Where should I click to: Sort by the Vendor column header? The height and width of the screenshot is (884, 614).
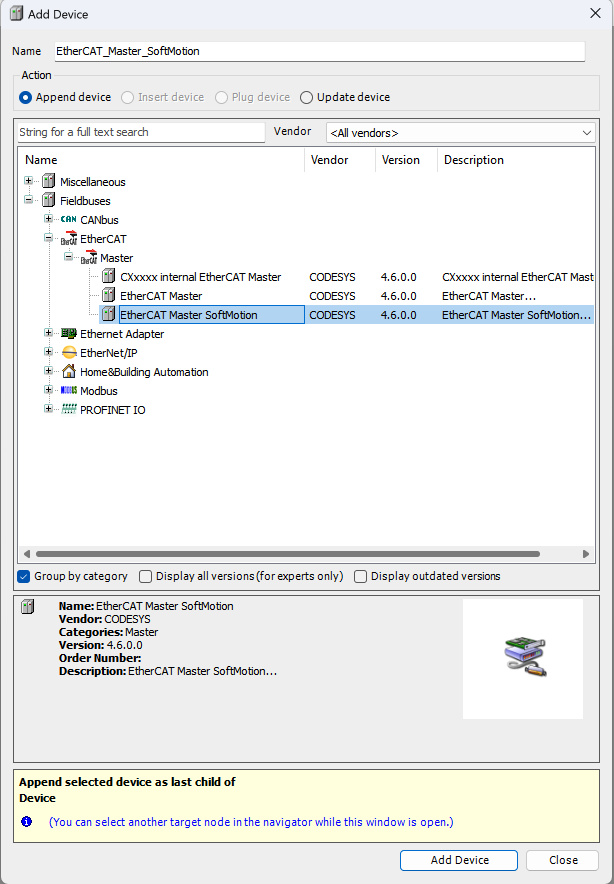pos(340,160)
